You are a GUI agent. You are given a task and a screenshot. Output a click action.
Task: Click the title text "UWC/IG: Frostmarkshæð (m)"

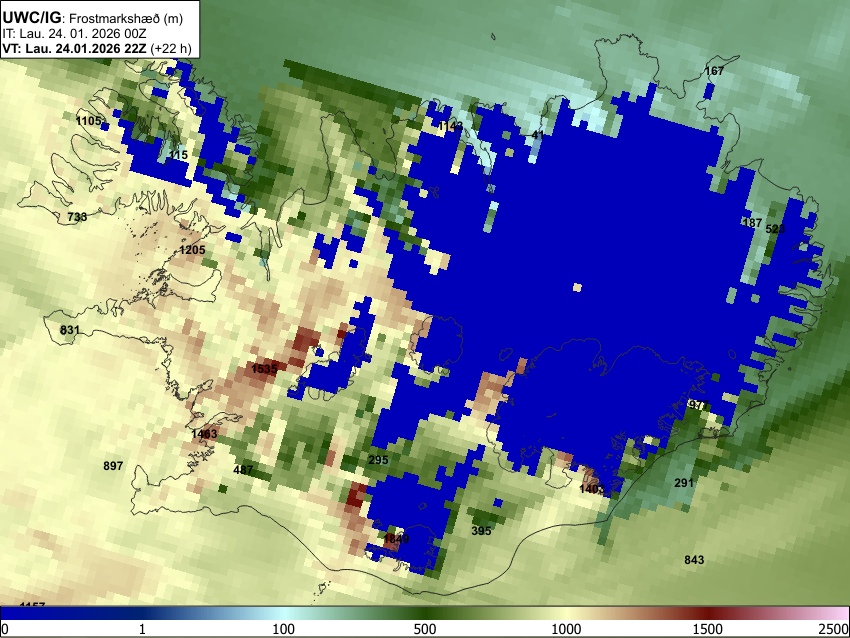click(93, 18)
